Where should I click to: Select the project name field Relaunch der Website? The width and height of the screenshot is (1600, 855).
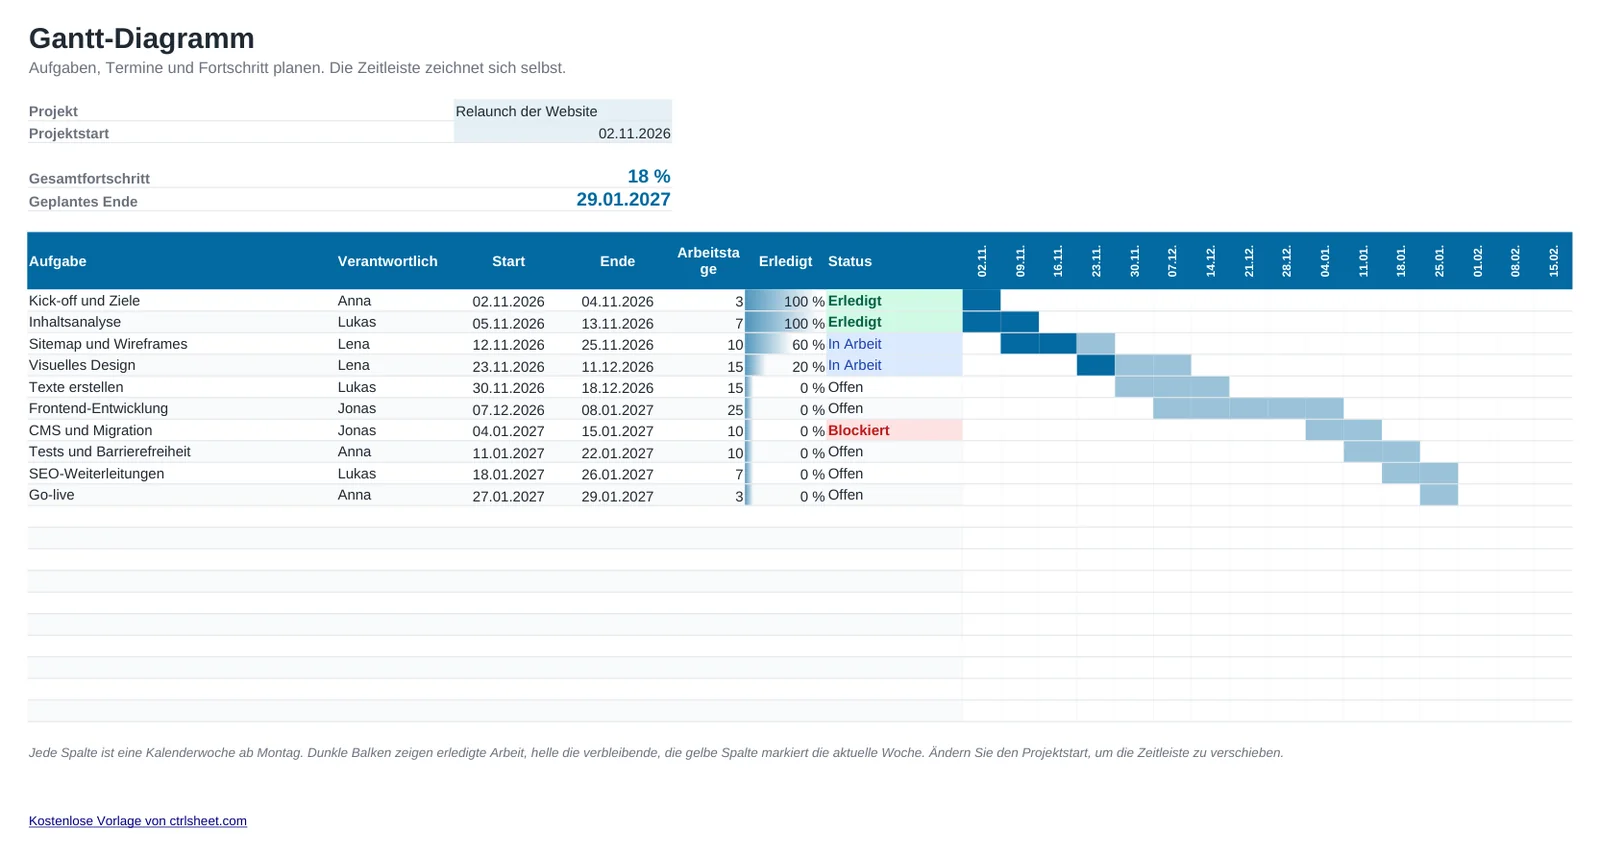point(563,111)
